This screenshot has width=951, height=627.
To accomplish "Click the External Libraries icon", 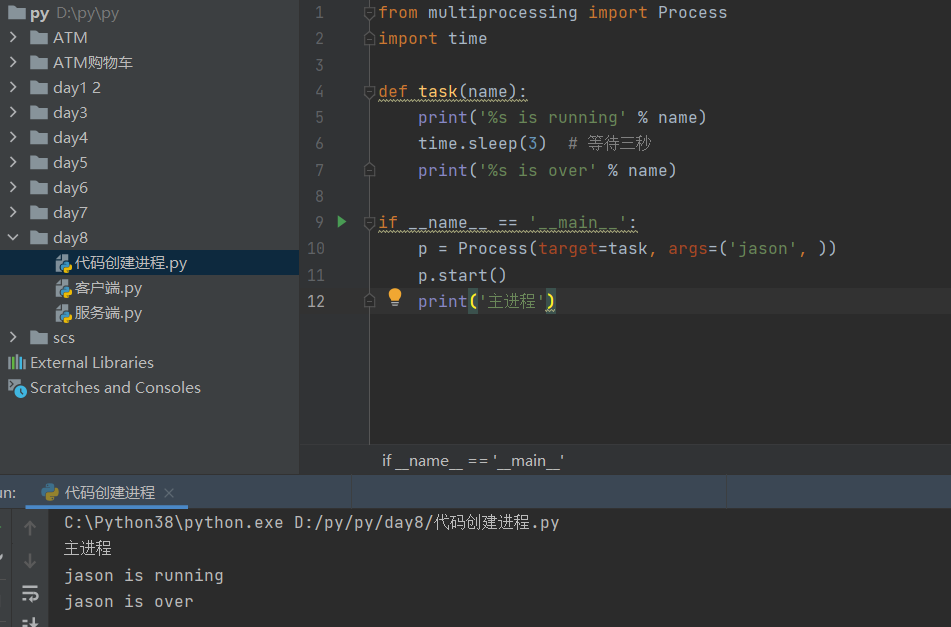I will click(x=16, y=362).
